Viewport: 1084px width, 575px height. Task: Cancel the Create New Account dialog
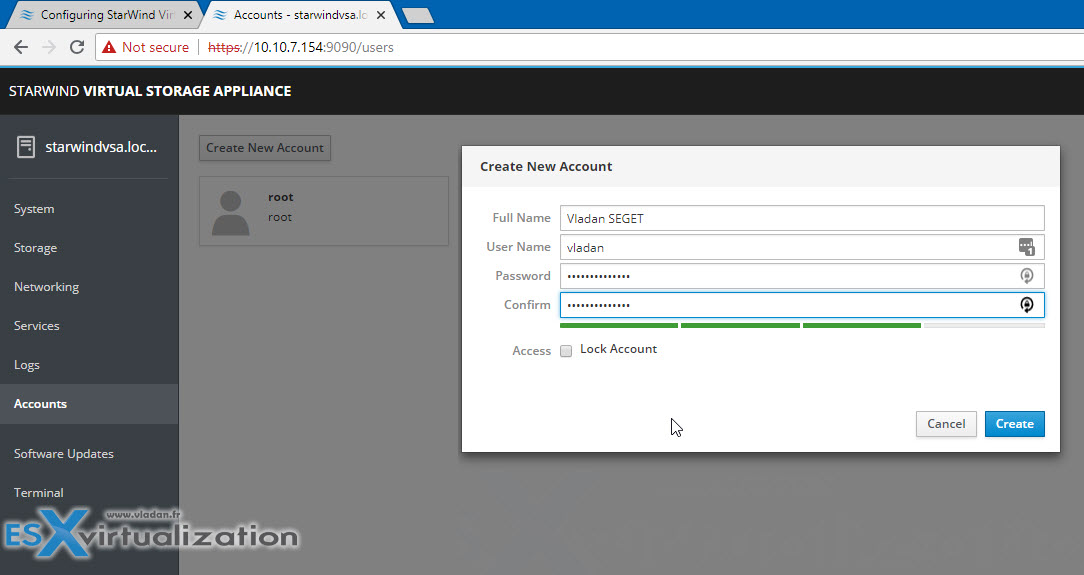(946, 424)
